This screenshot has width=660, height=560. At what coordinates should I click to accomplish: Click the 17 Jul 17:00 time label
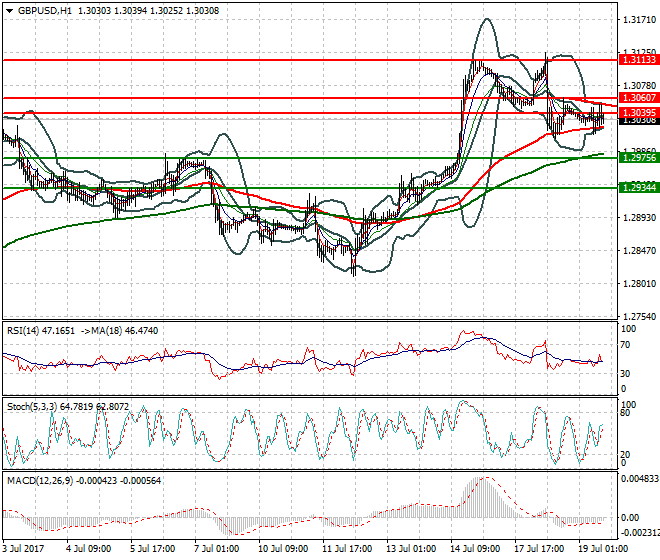point(539,549)
